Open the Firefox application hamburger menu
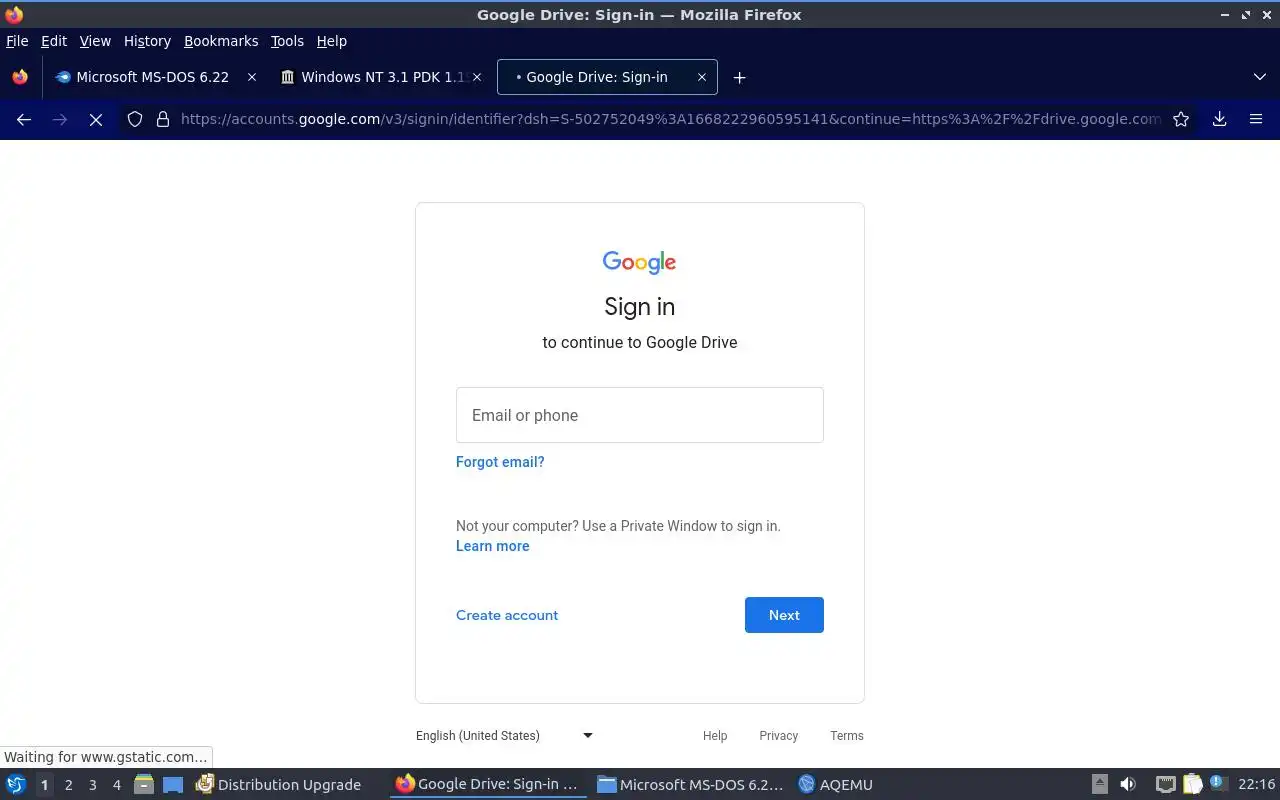Image resolution: width=1280 pixels, height=800 pixels. tap(1256, 119)
